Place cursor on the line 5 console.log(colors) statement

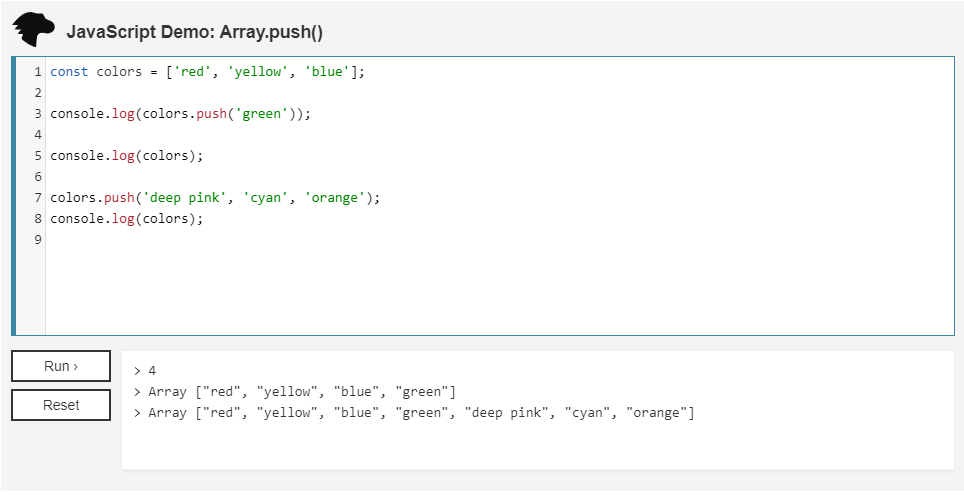pos(126,156)
